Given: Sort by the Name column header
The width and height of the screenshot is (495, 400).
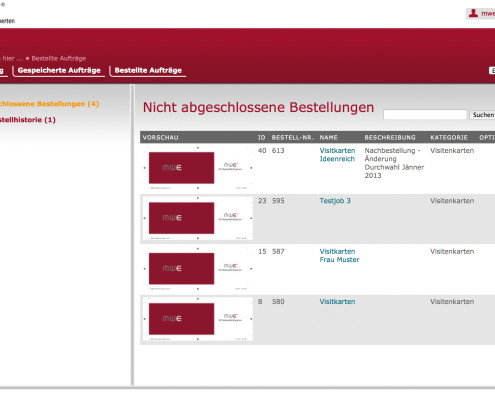Looking at the screenshot, I should [329, 137].
